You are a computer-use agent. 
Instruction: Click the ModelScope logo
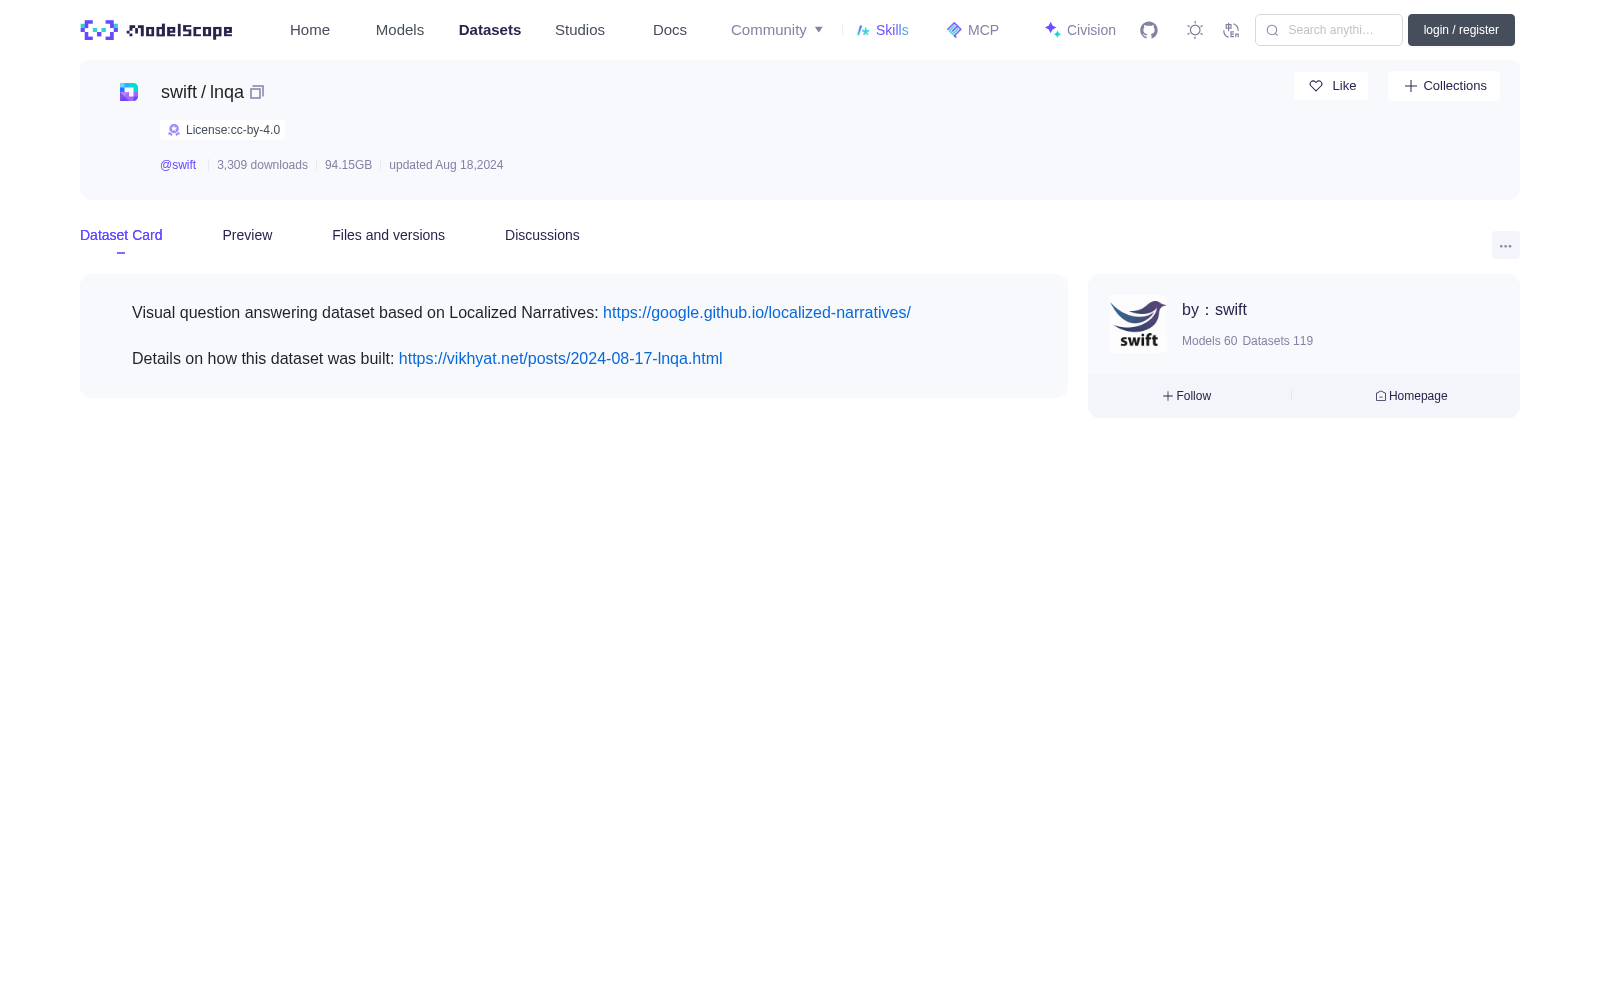point(156,30)
